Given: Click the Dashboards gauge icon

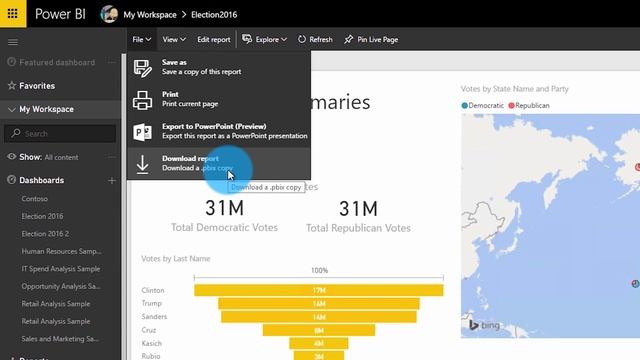Looking at the screenshot, I should [x=12, y=180].
